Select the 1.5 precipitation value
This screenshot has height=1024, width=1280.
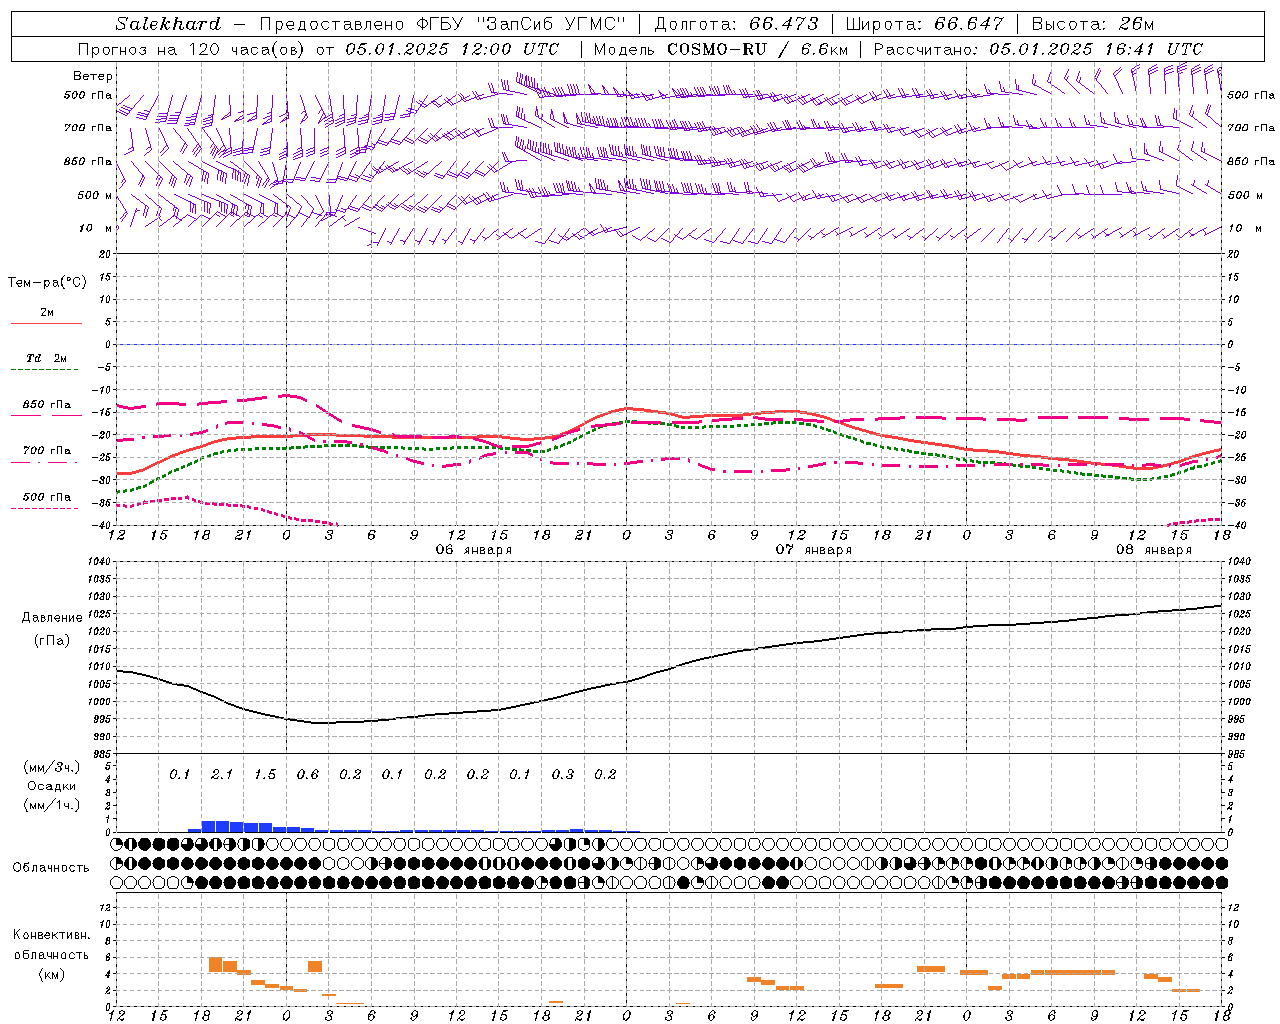[265, 775]
